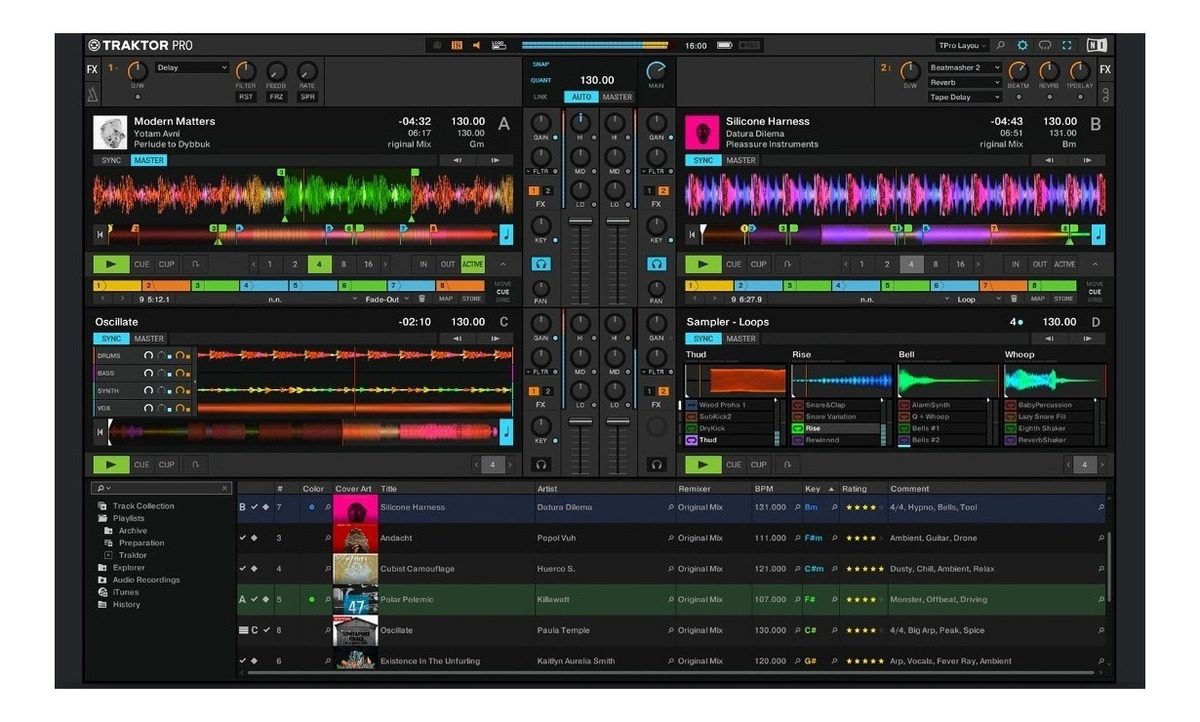Image resolution: width=1200 pixels, height=722 pixels.
Task: Play Deck A with green play button
Action: [x=111, y=265]
